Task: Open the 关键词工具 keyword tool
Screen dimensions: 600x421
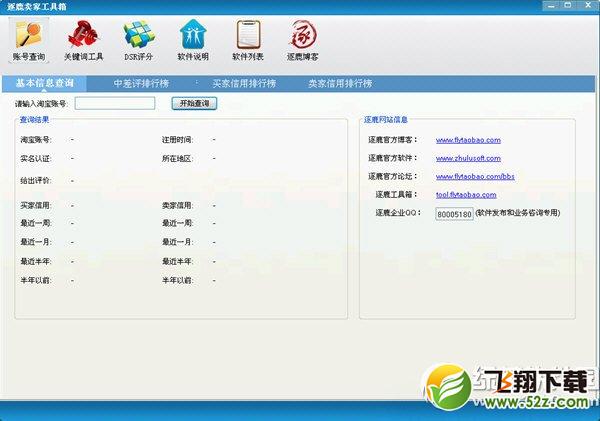Action: (83, 41)
